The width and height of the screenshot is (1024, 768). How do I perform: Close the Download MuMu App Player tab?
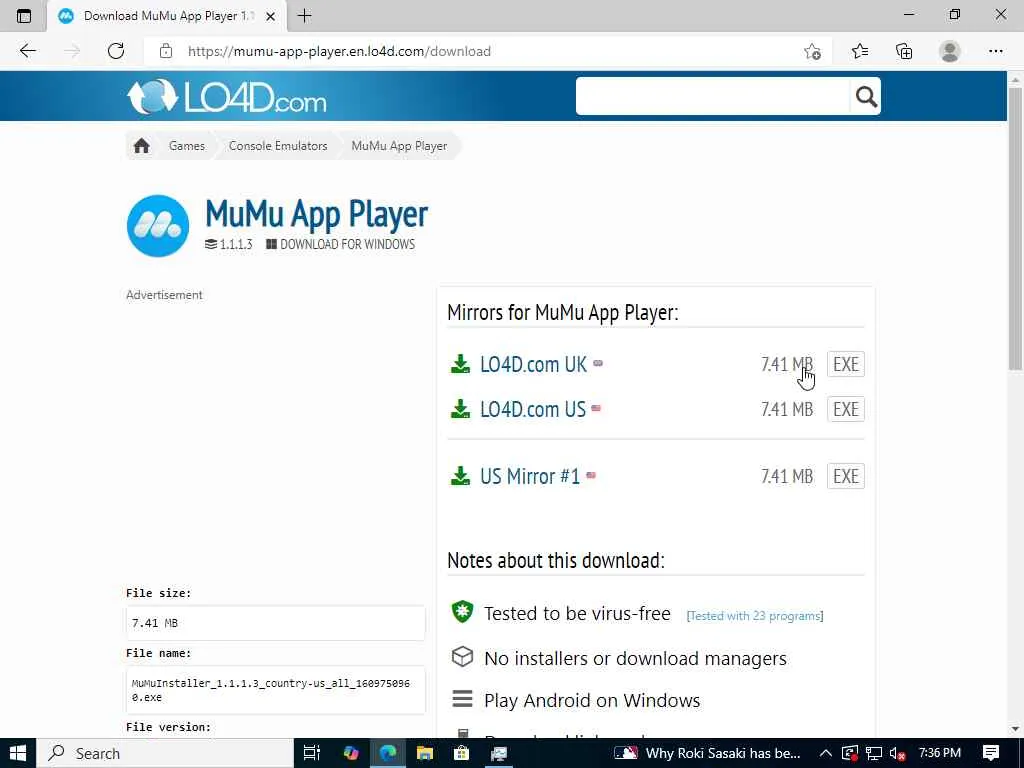point(270,16)
